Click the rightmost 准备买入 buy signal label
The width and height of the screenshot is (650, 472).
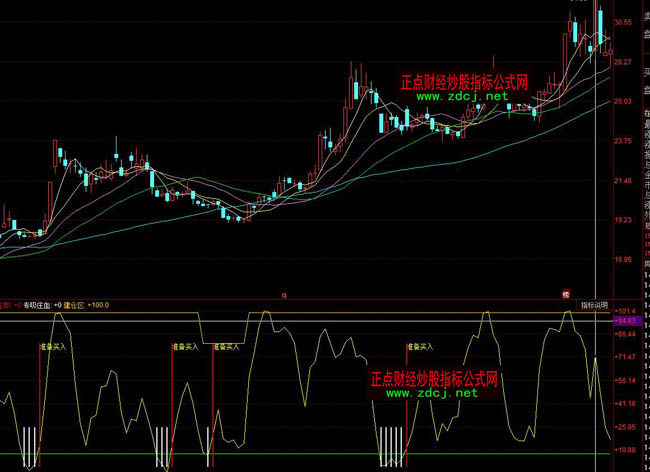[x=420, y=346]
